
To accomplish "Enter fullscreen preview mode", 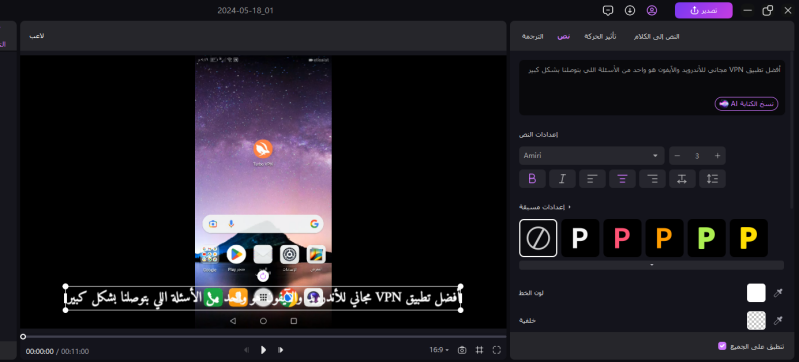I will click(x=497, y=350).
